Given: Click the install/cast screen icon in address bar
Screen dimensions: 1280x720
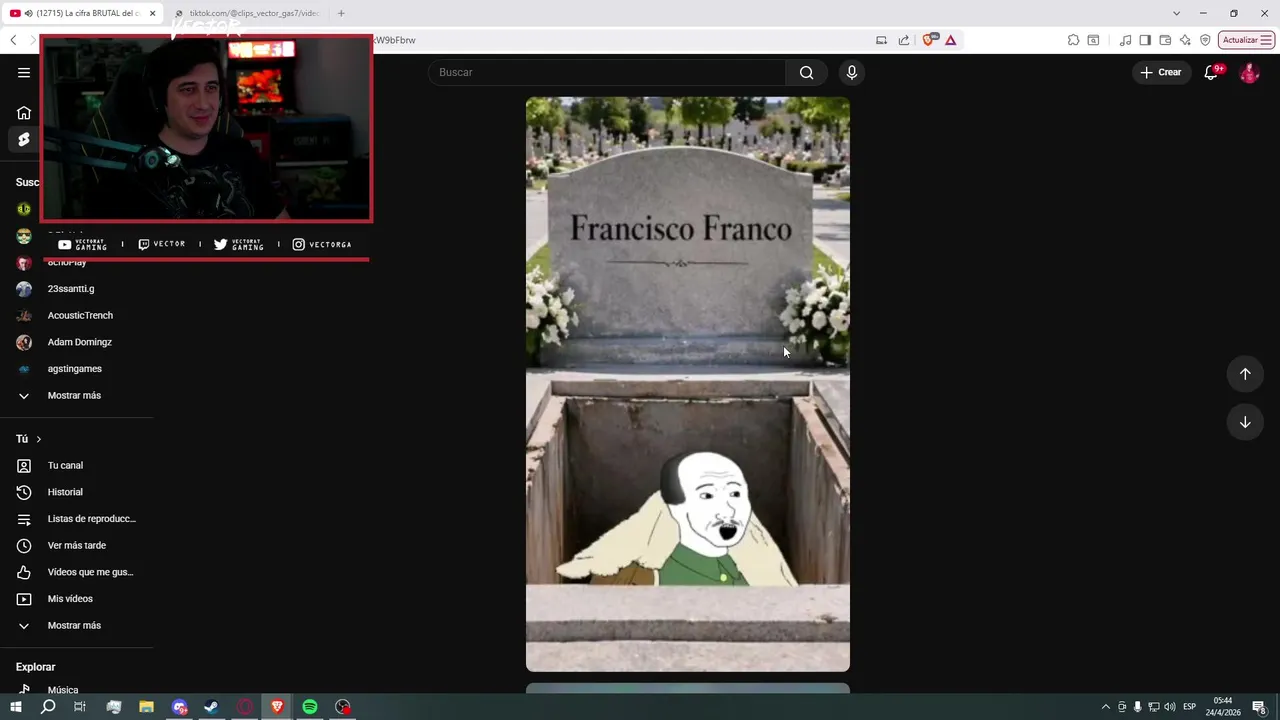Looking at the screenshot, I should [881, 40].
